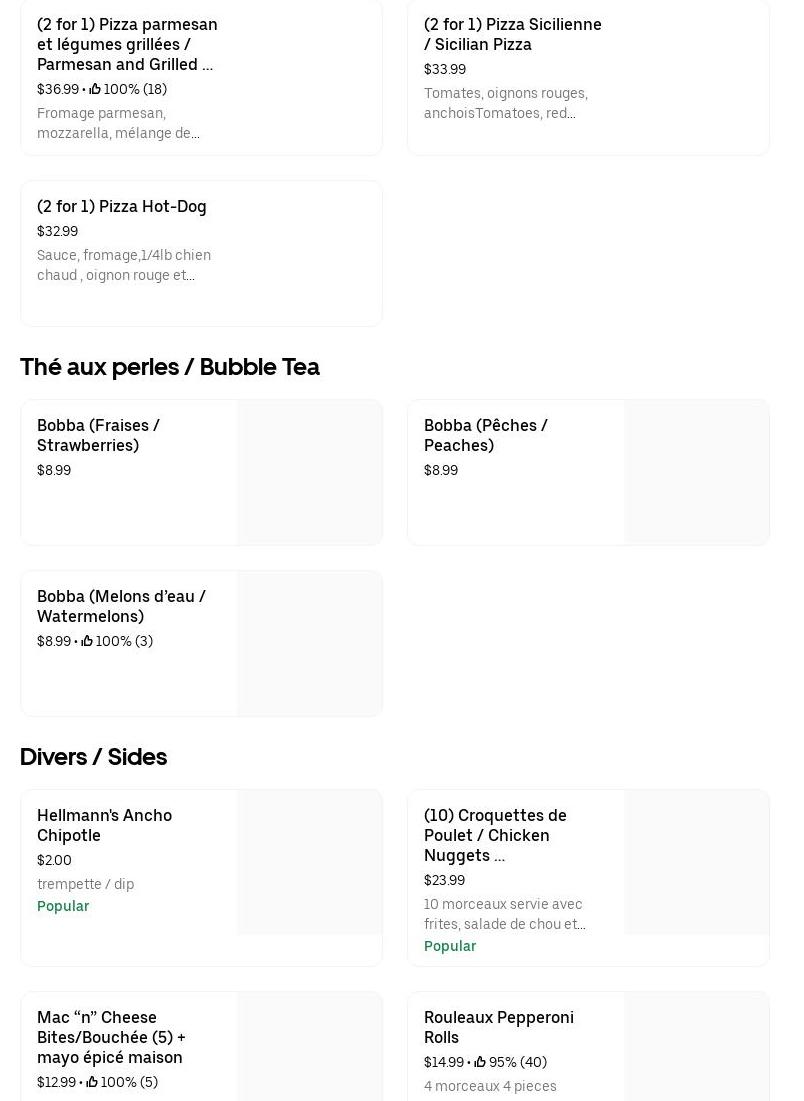804x1101 pixels.
Task: Click the Chicken Nuggets item image
Action: [697, 863]
